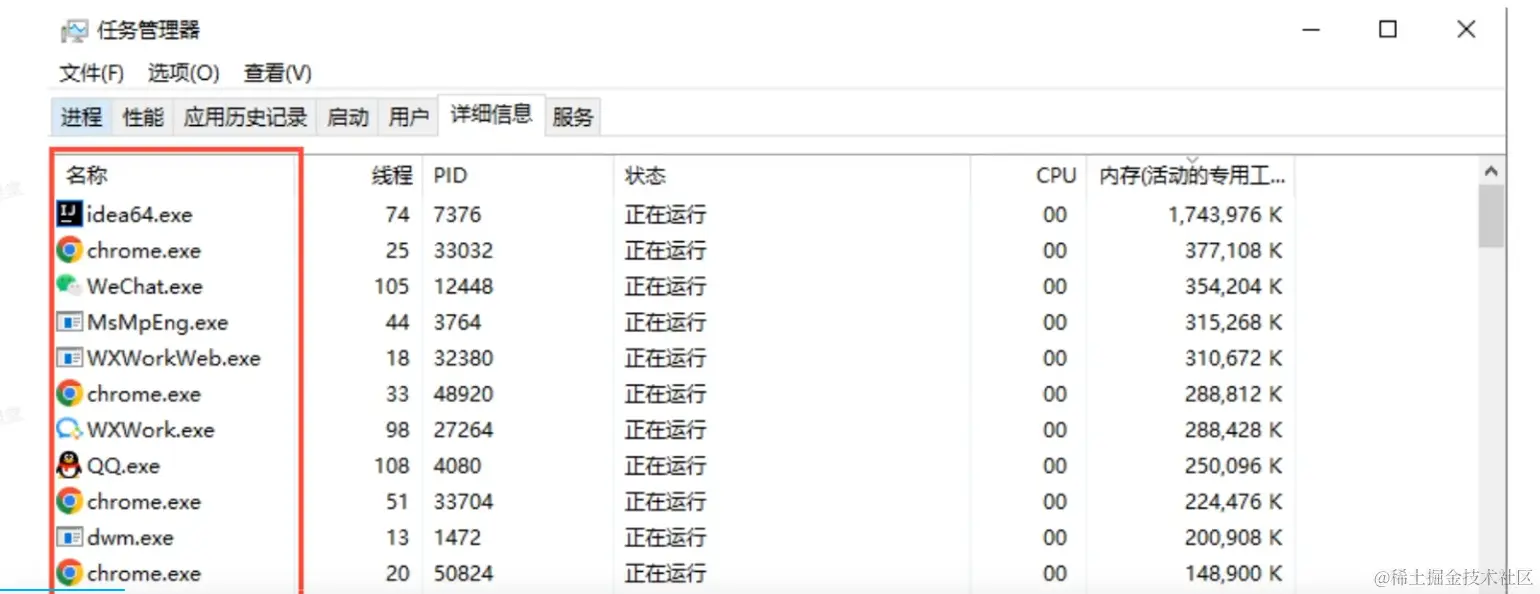This screenshot has width=1540, height=594.
Task: Click the WeChat.exe icon
Action: click(x=69, y=286)
